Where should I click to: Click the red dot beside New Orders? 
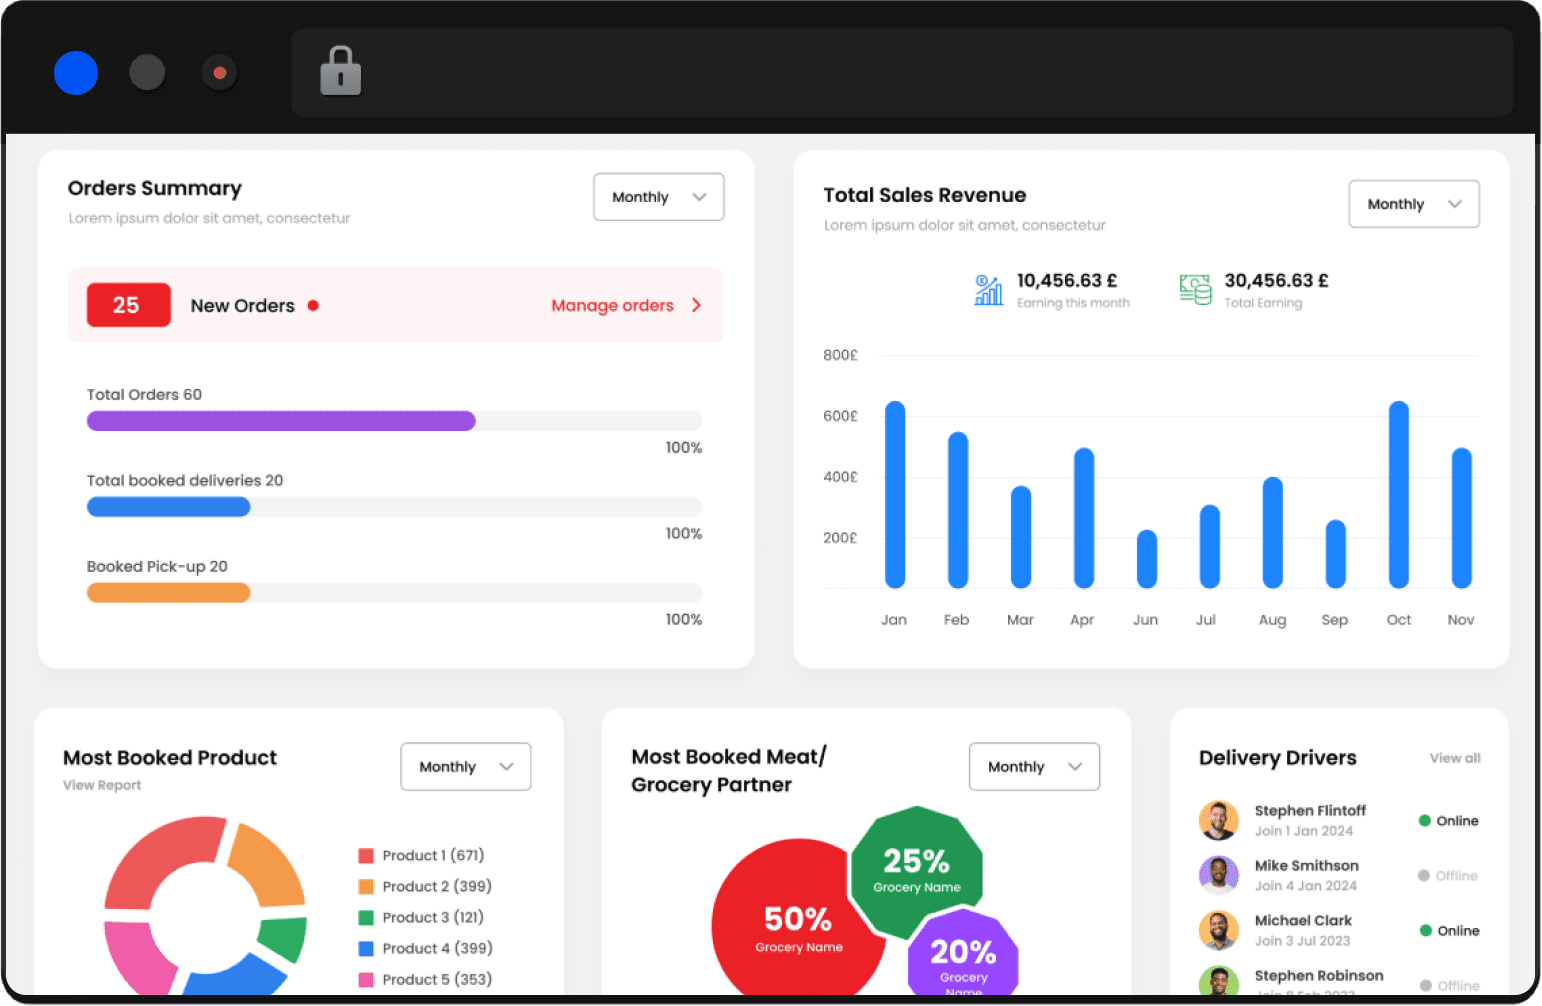(x=313, y=306)
